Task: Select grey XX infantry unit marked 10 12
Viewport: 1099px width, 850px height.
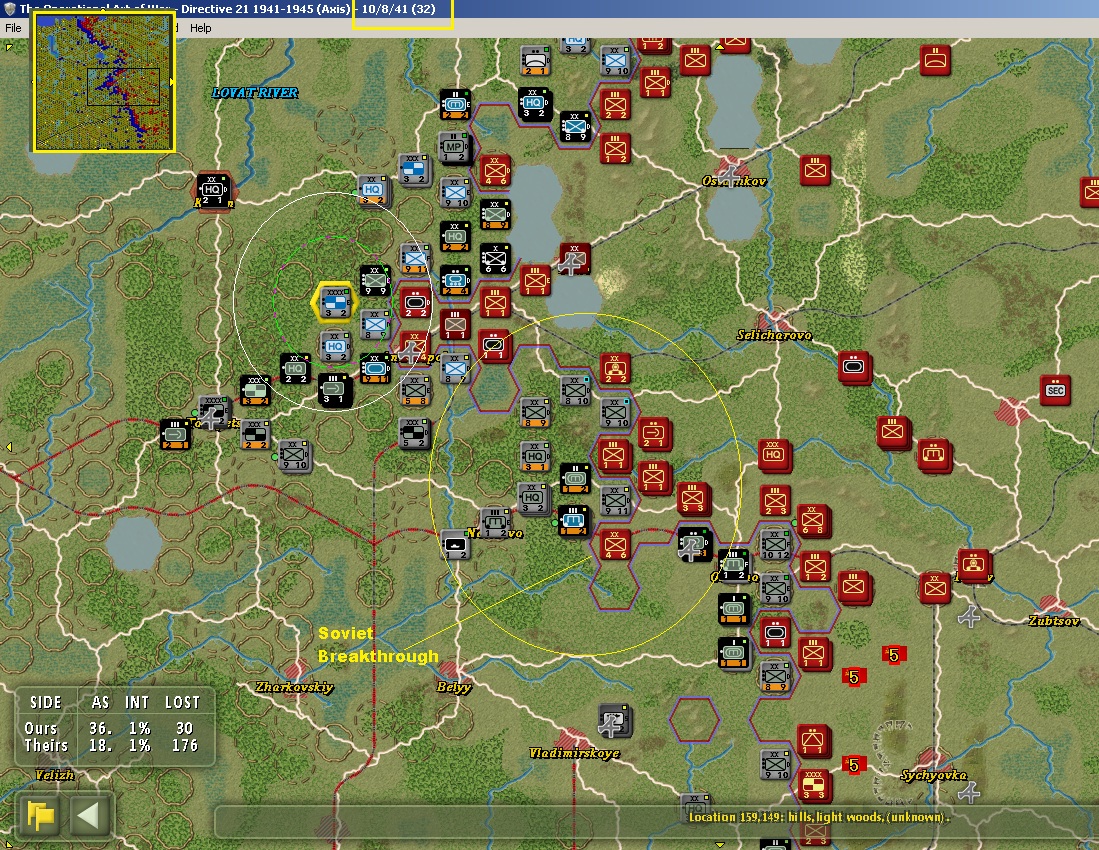Action: pos(774,544)
